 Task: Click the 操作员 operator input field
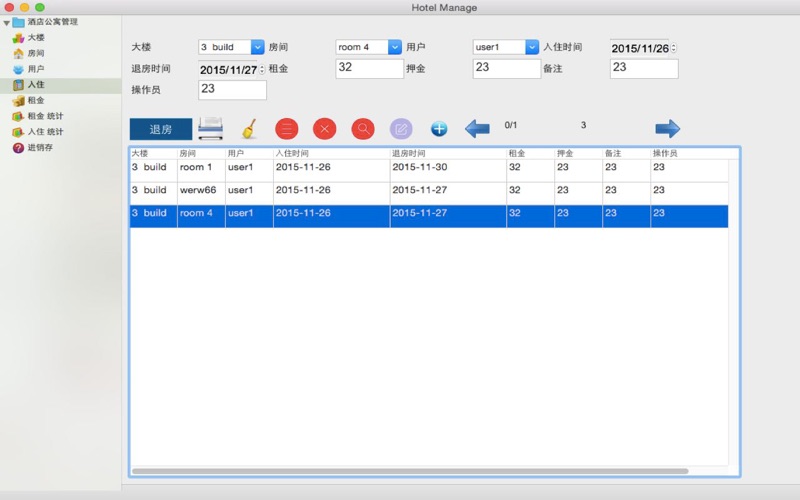click(x=232, y=90)
